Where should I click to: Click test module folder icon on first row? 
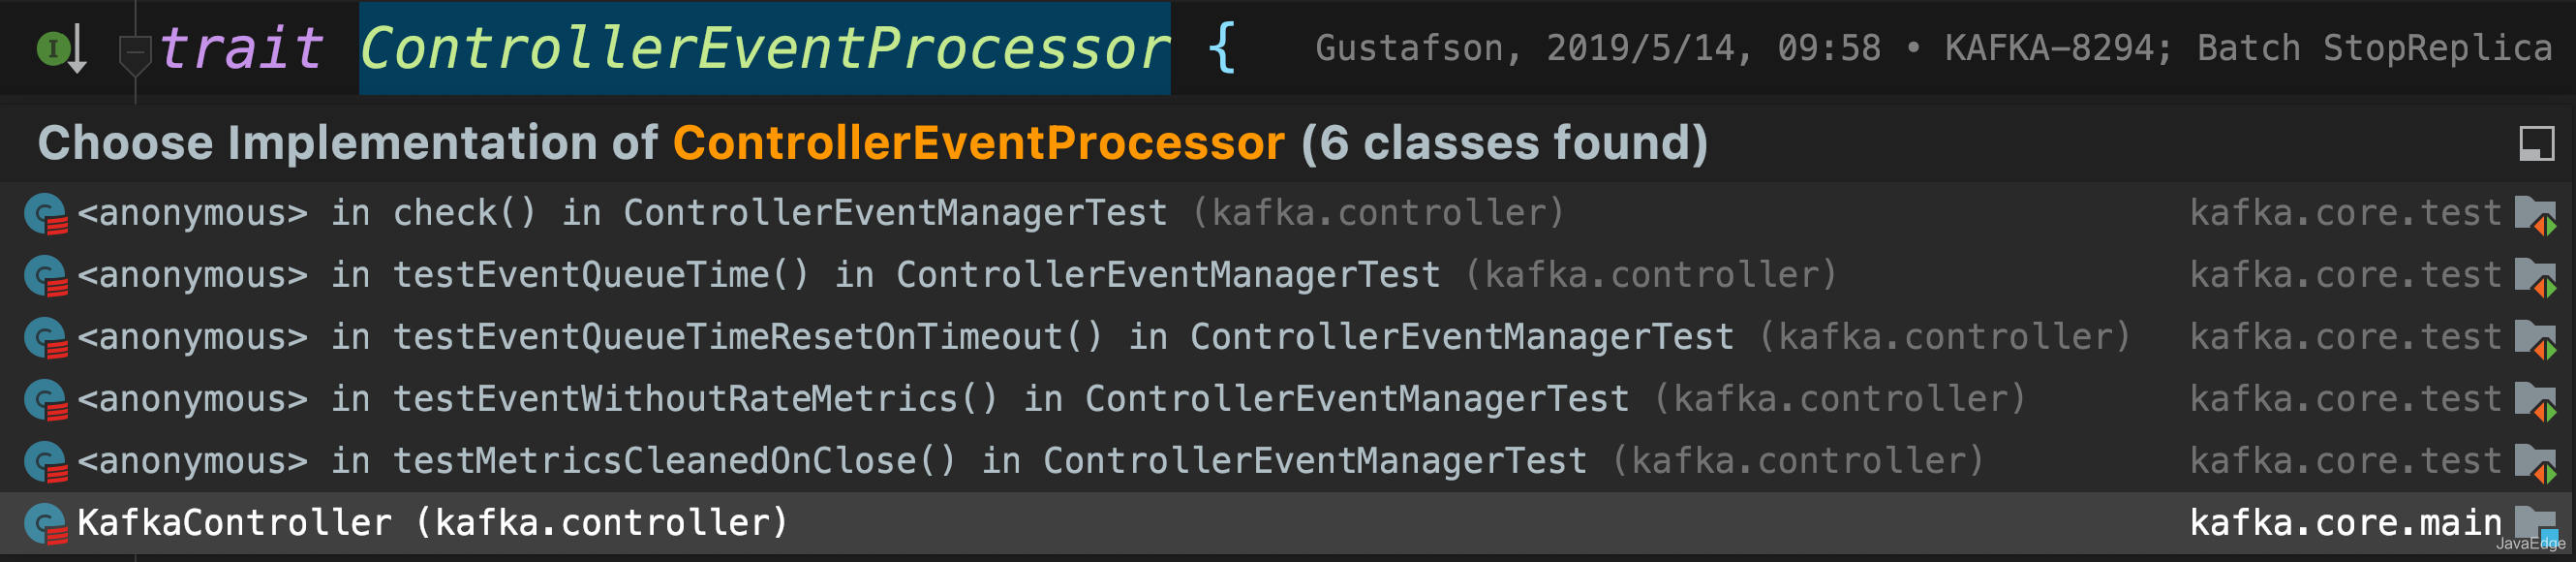(x=2535, y=214)
